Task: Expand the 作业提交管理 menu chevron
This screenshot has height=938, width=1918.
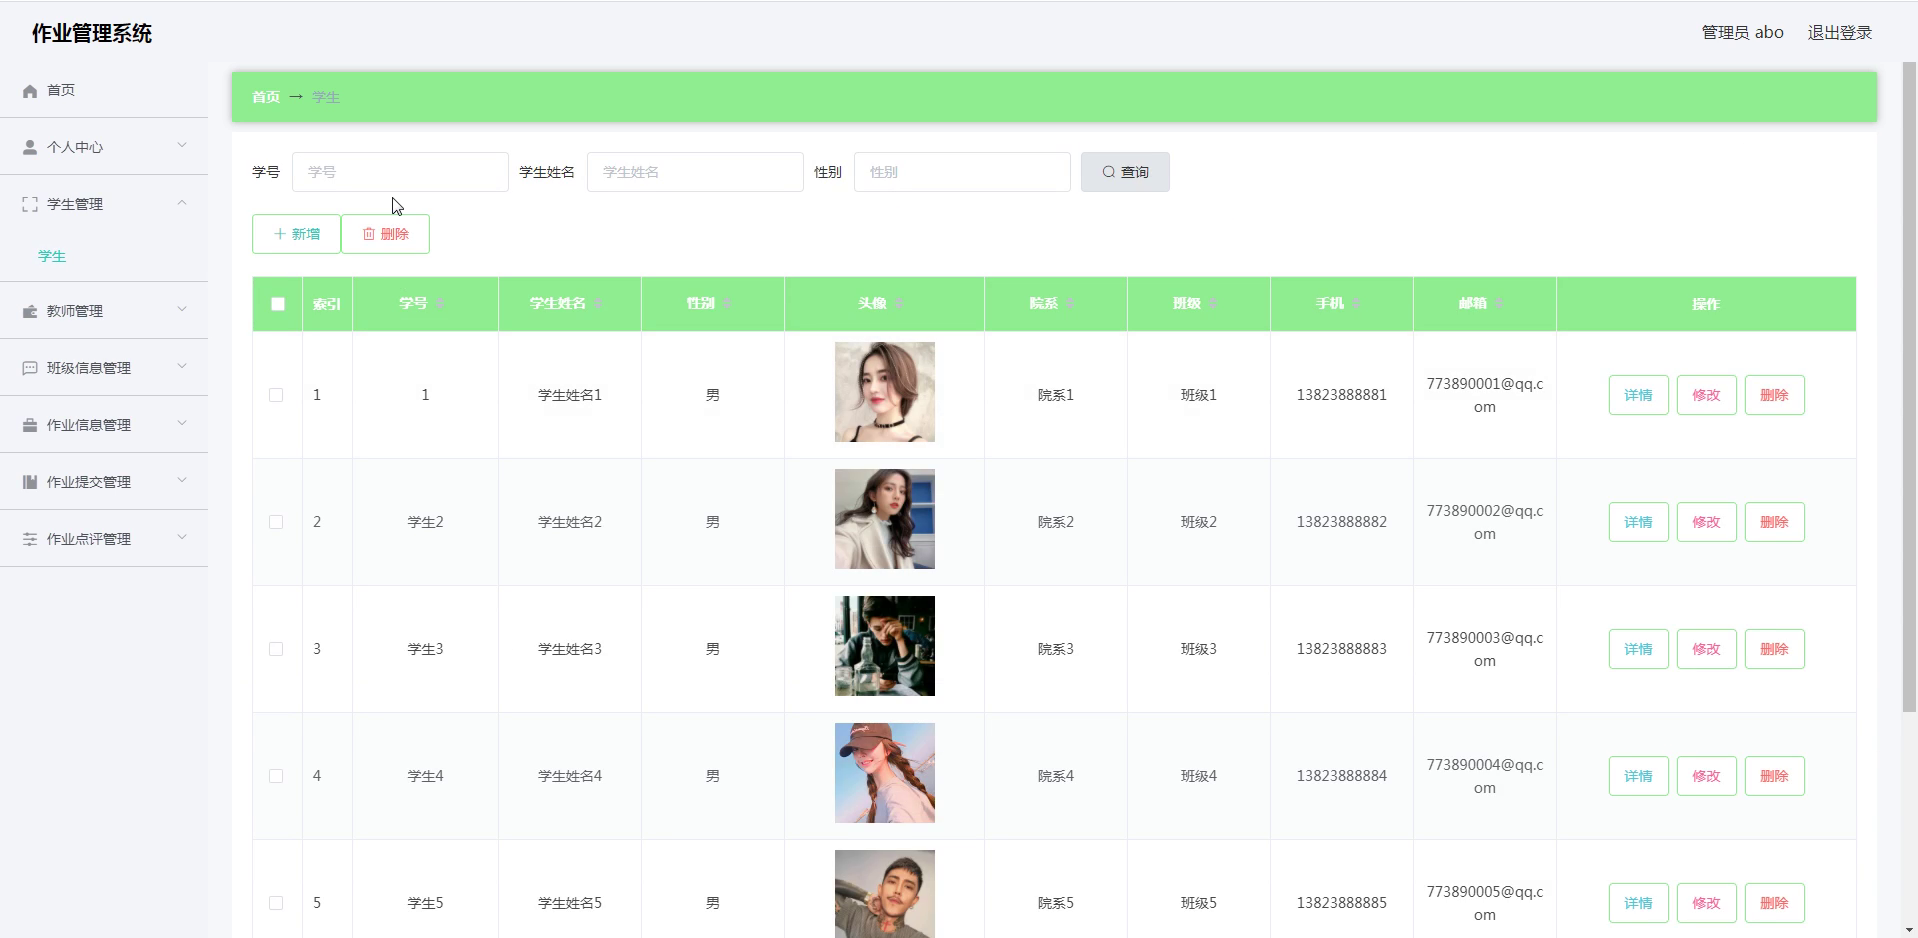Action: (x=182, y=480)
